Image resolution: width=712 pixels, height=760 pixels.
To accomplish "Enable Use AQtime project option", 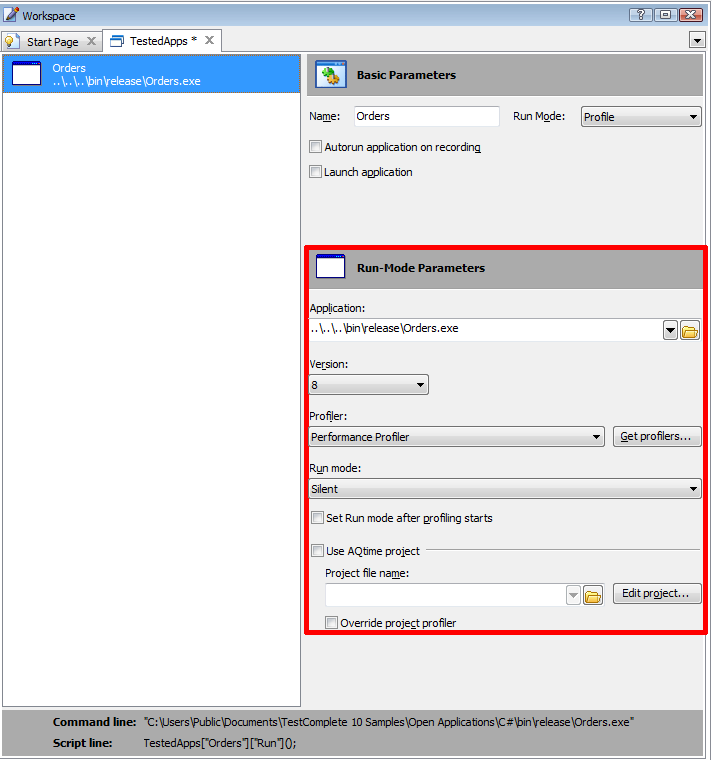I will click(317, 551).
